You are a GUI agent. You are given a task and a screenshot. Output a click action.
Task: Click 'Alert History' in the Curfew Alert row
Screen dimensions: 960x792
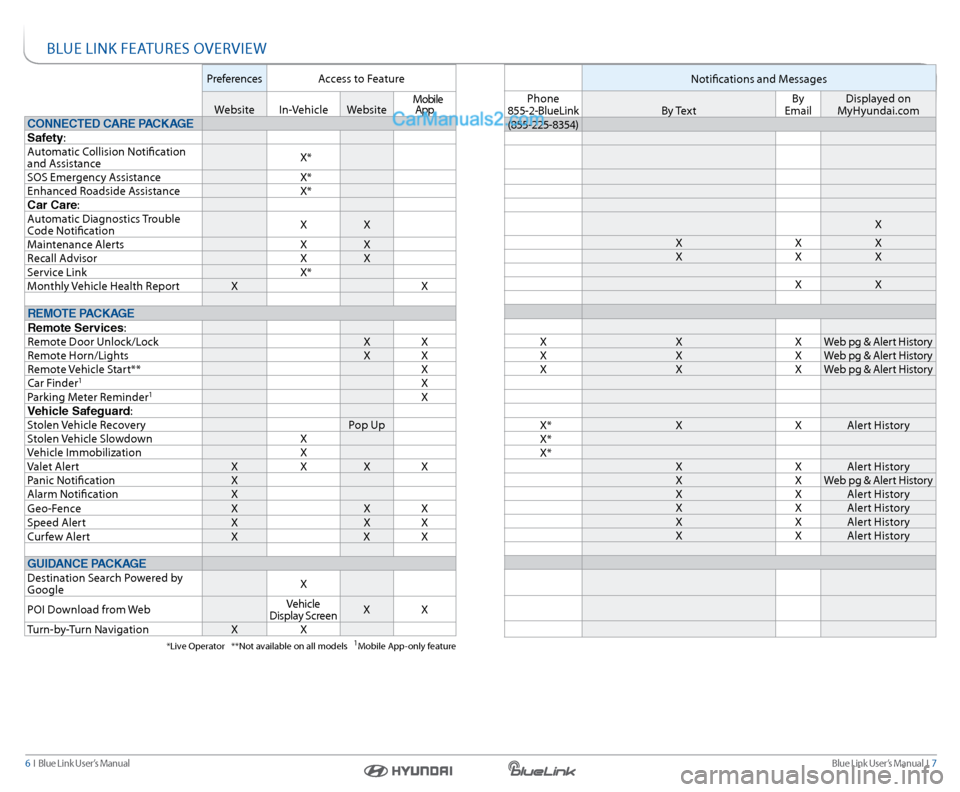pos(878,536)
